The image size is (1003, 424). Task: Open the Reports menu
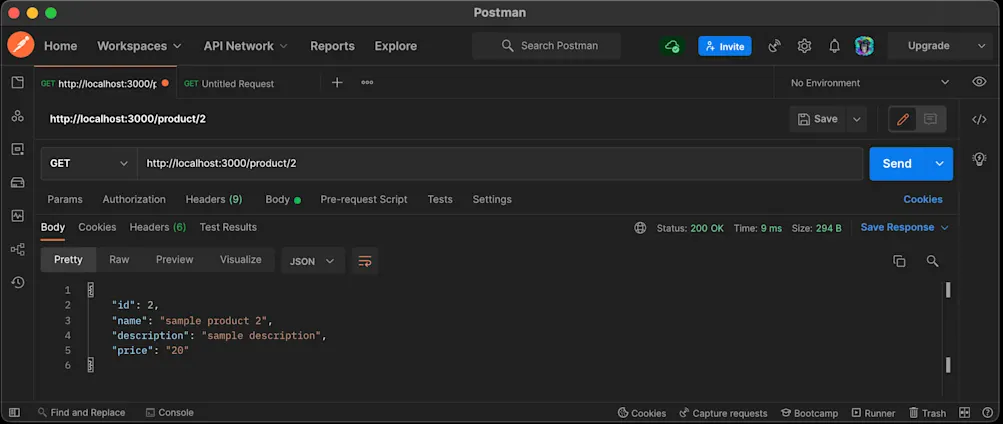point(332,46)
